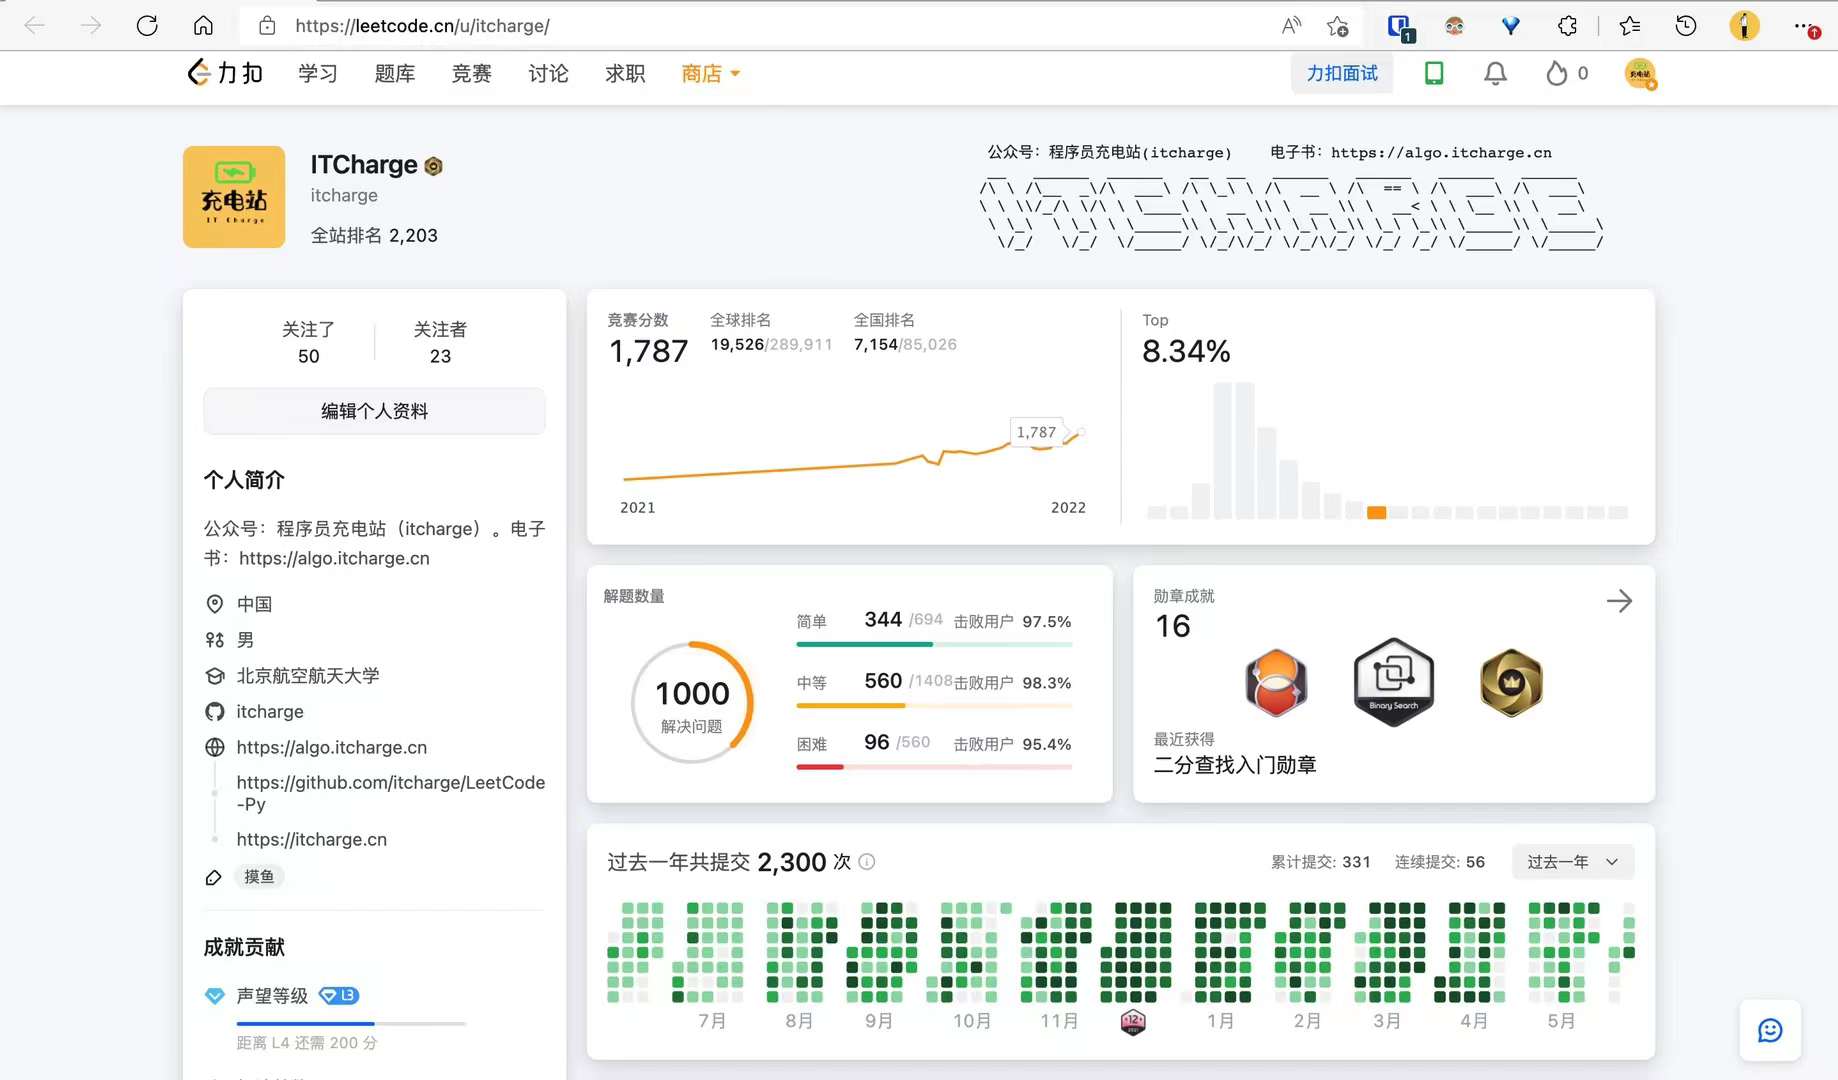Click the December badge in the heatmap
This screenshot has height=1080, width=1838.
tap(1133, 1021)
